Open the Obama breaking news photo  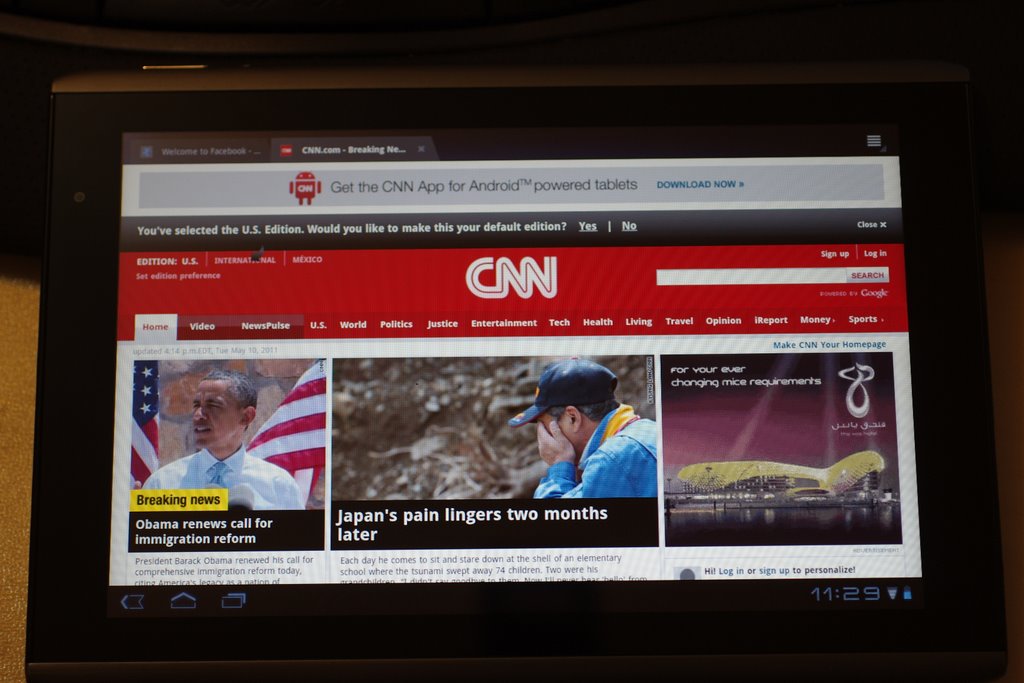pyautogui.click(x=228, y=434)
